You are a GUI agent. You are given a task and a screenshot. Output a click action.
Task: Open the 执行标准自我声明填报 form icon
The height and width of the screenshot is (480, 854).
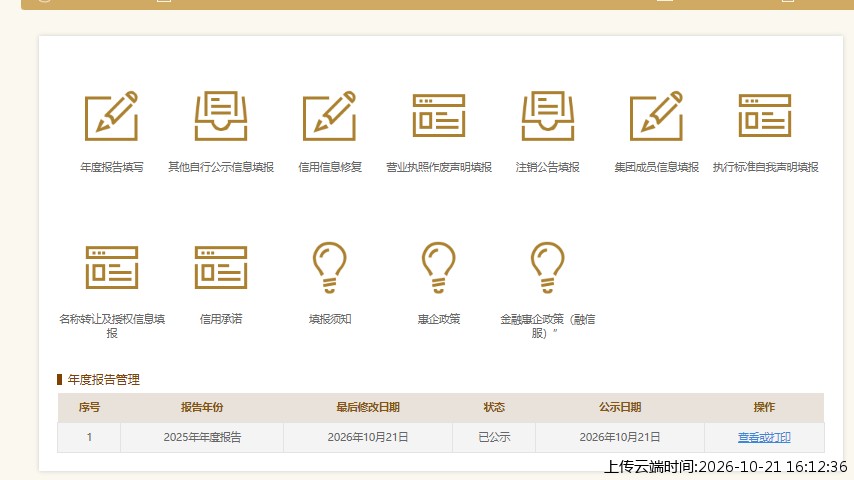pos(765,116)
